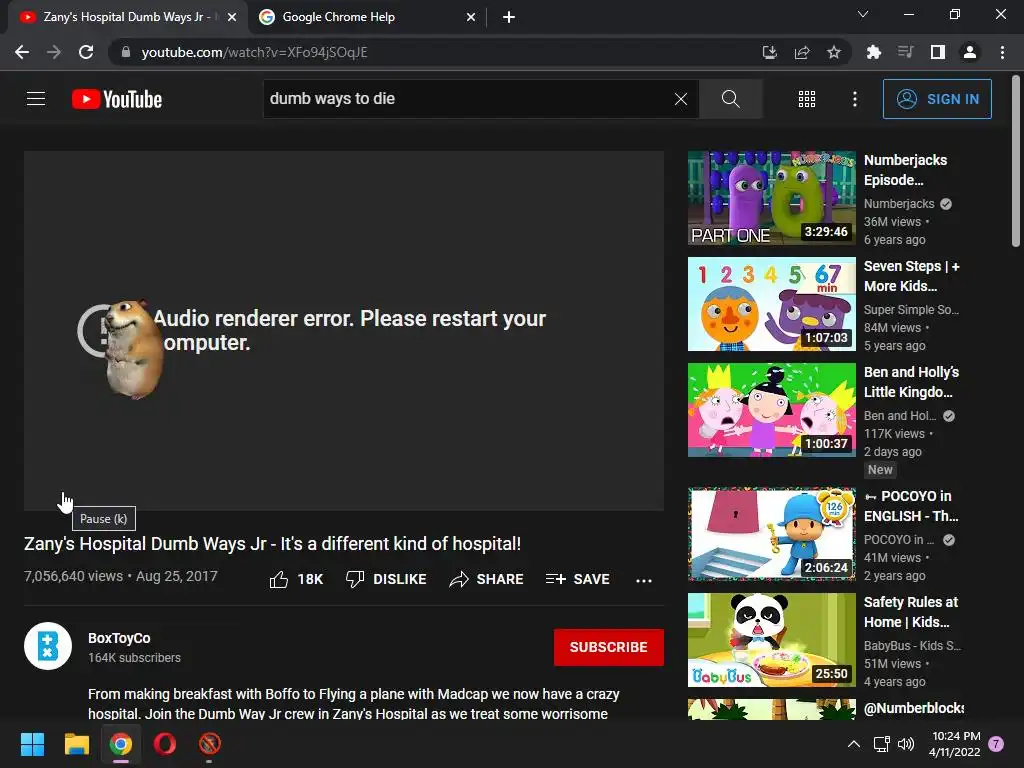
Task: View site information lock icon
Action: [126, 52]
